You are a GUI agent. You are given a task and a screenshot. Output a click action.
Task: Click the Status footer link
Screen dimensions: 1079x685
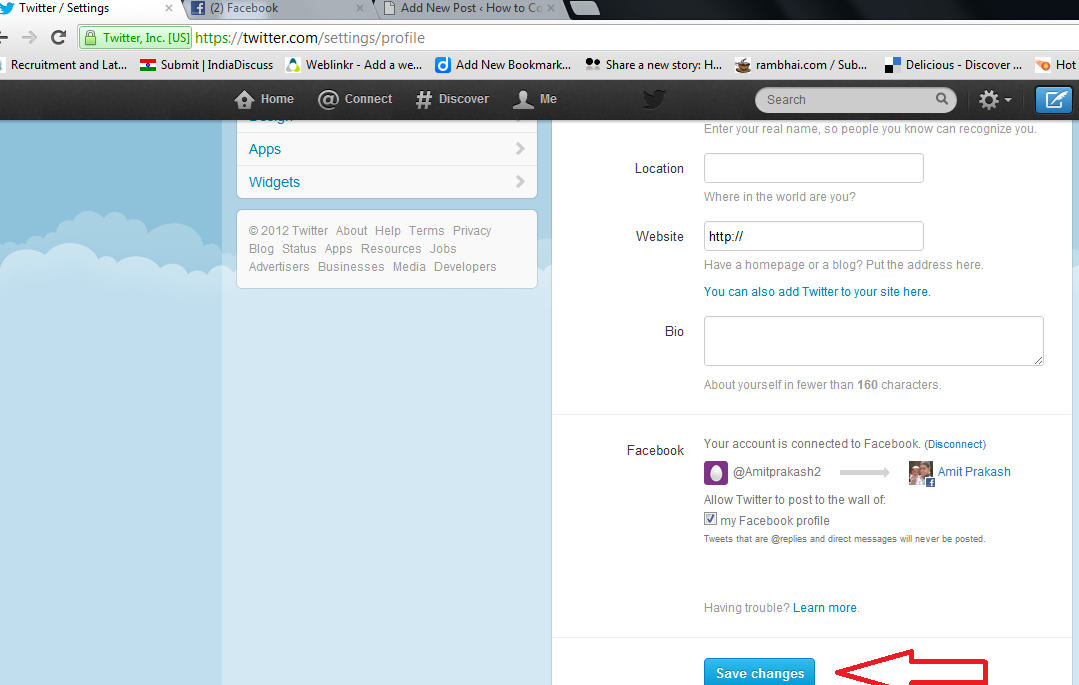pos(299,249)
